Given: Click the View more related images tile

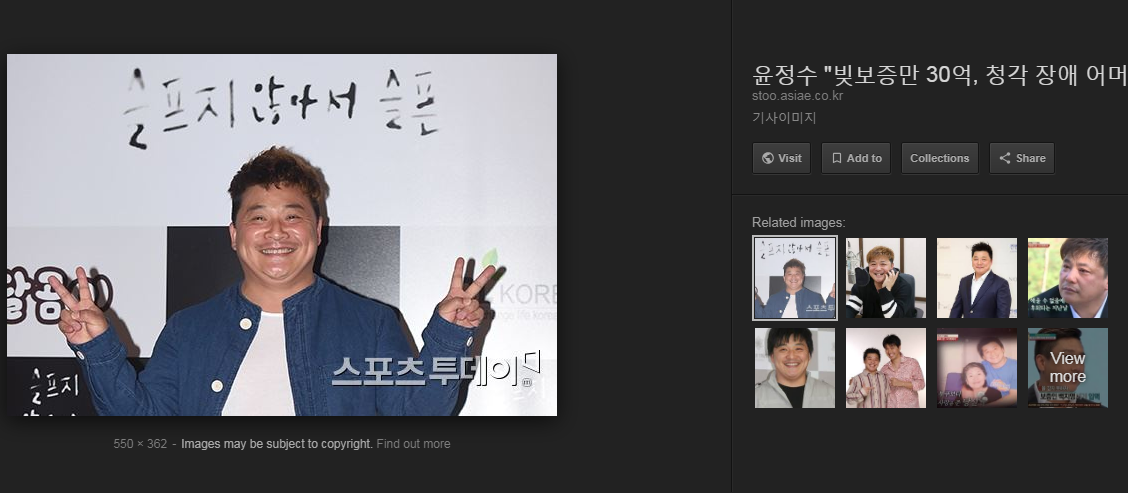Looking at the screenshot, I should 1068,368.
